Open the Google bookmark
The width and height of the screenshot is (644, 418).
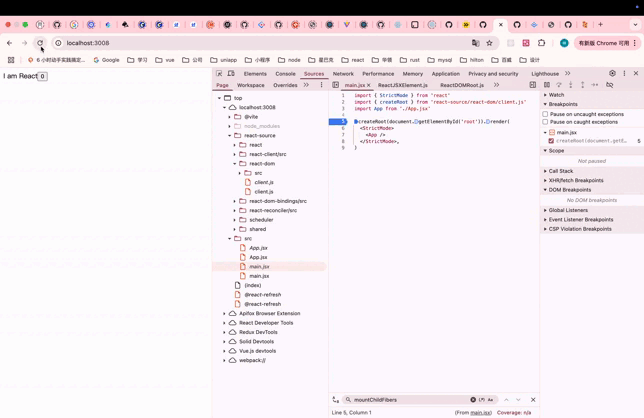click(x=106, y=60)
